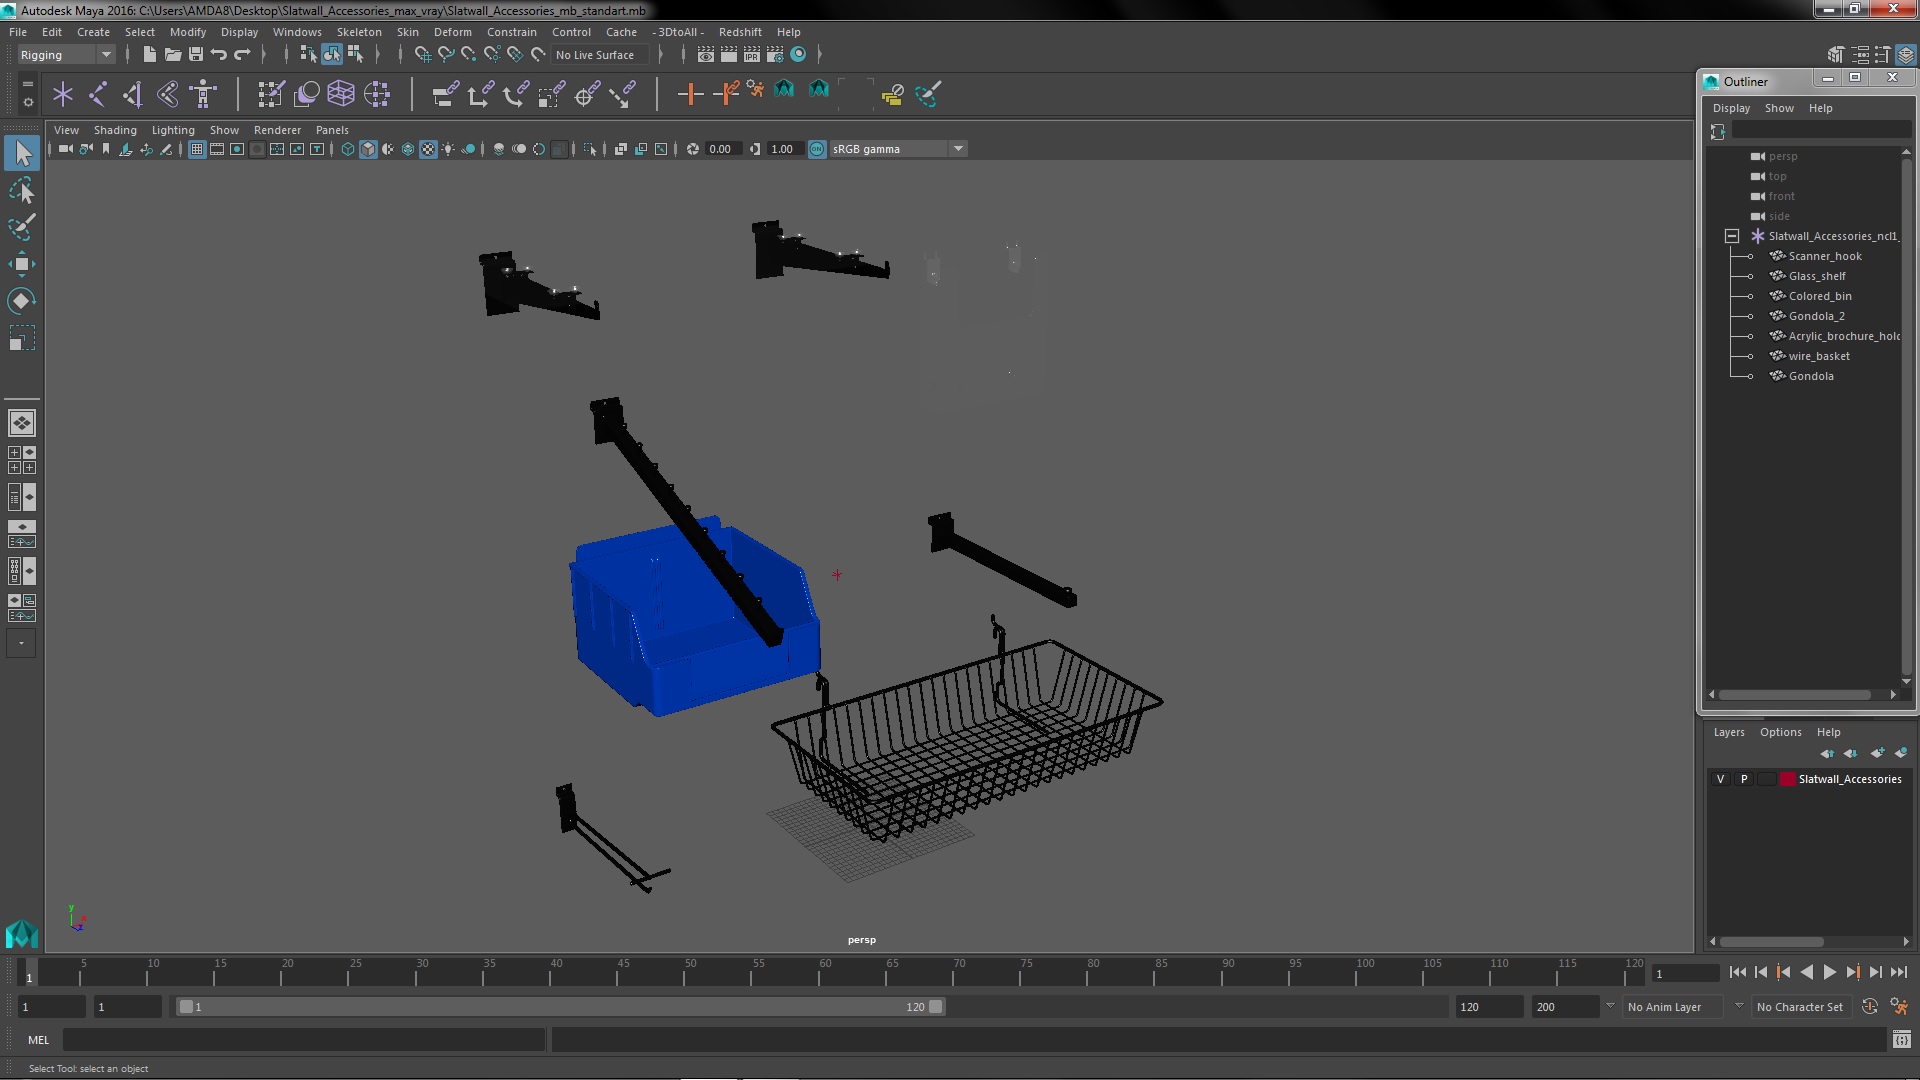Screen dimensions: 1920x1080
Task: Toggle smooth shade all in viewport
Action: click(x=368, y=149)
